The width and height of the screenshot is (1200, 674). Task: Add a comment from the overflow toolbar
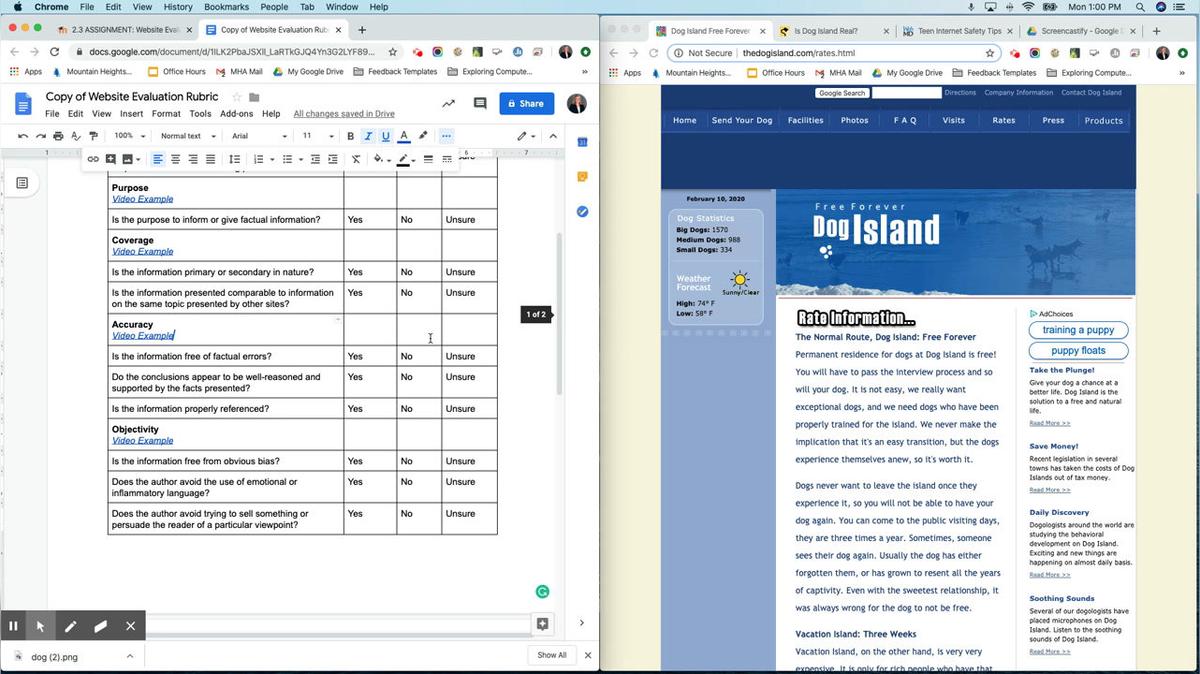(x=110, y=159)
